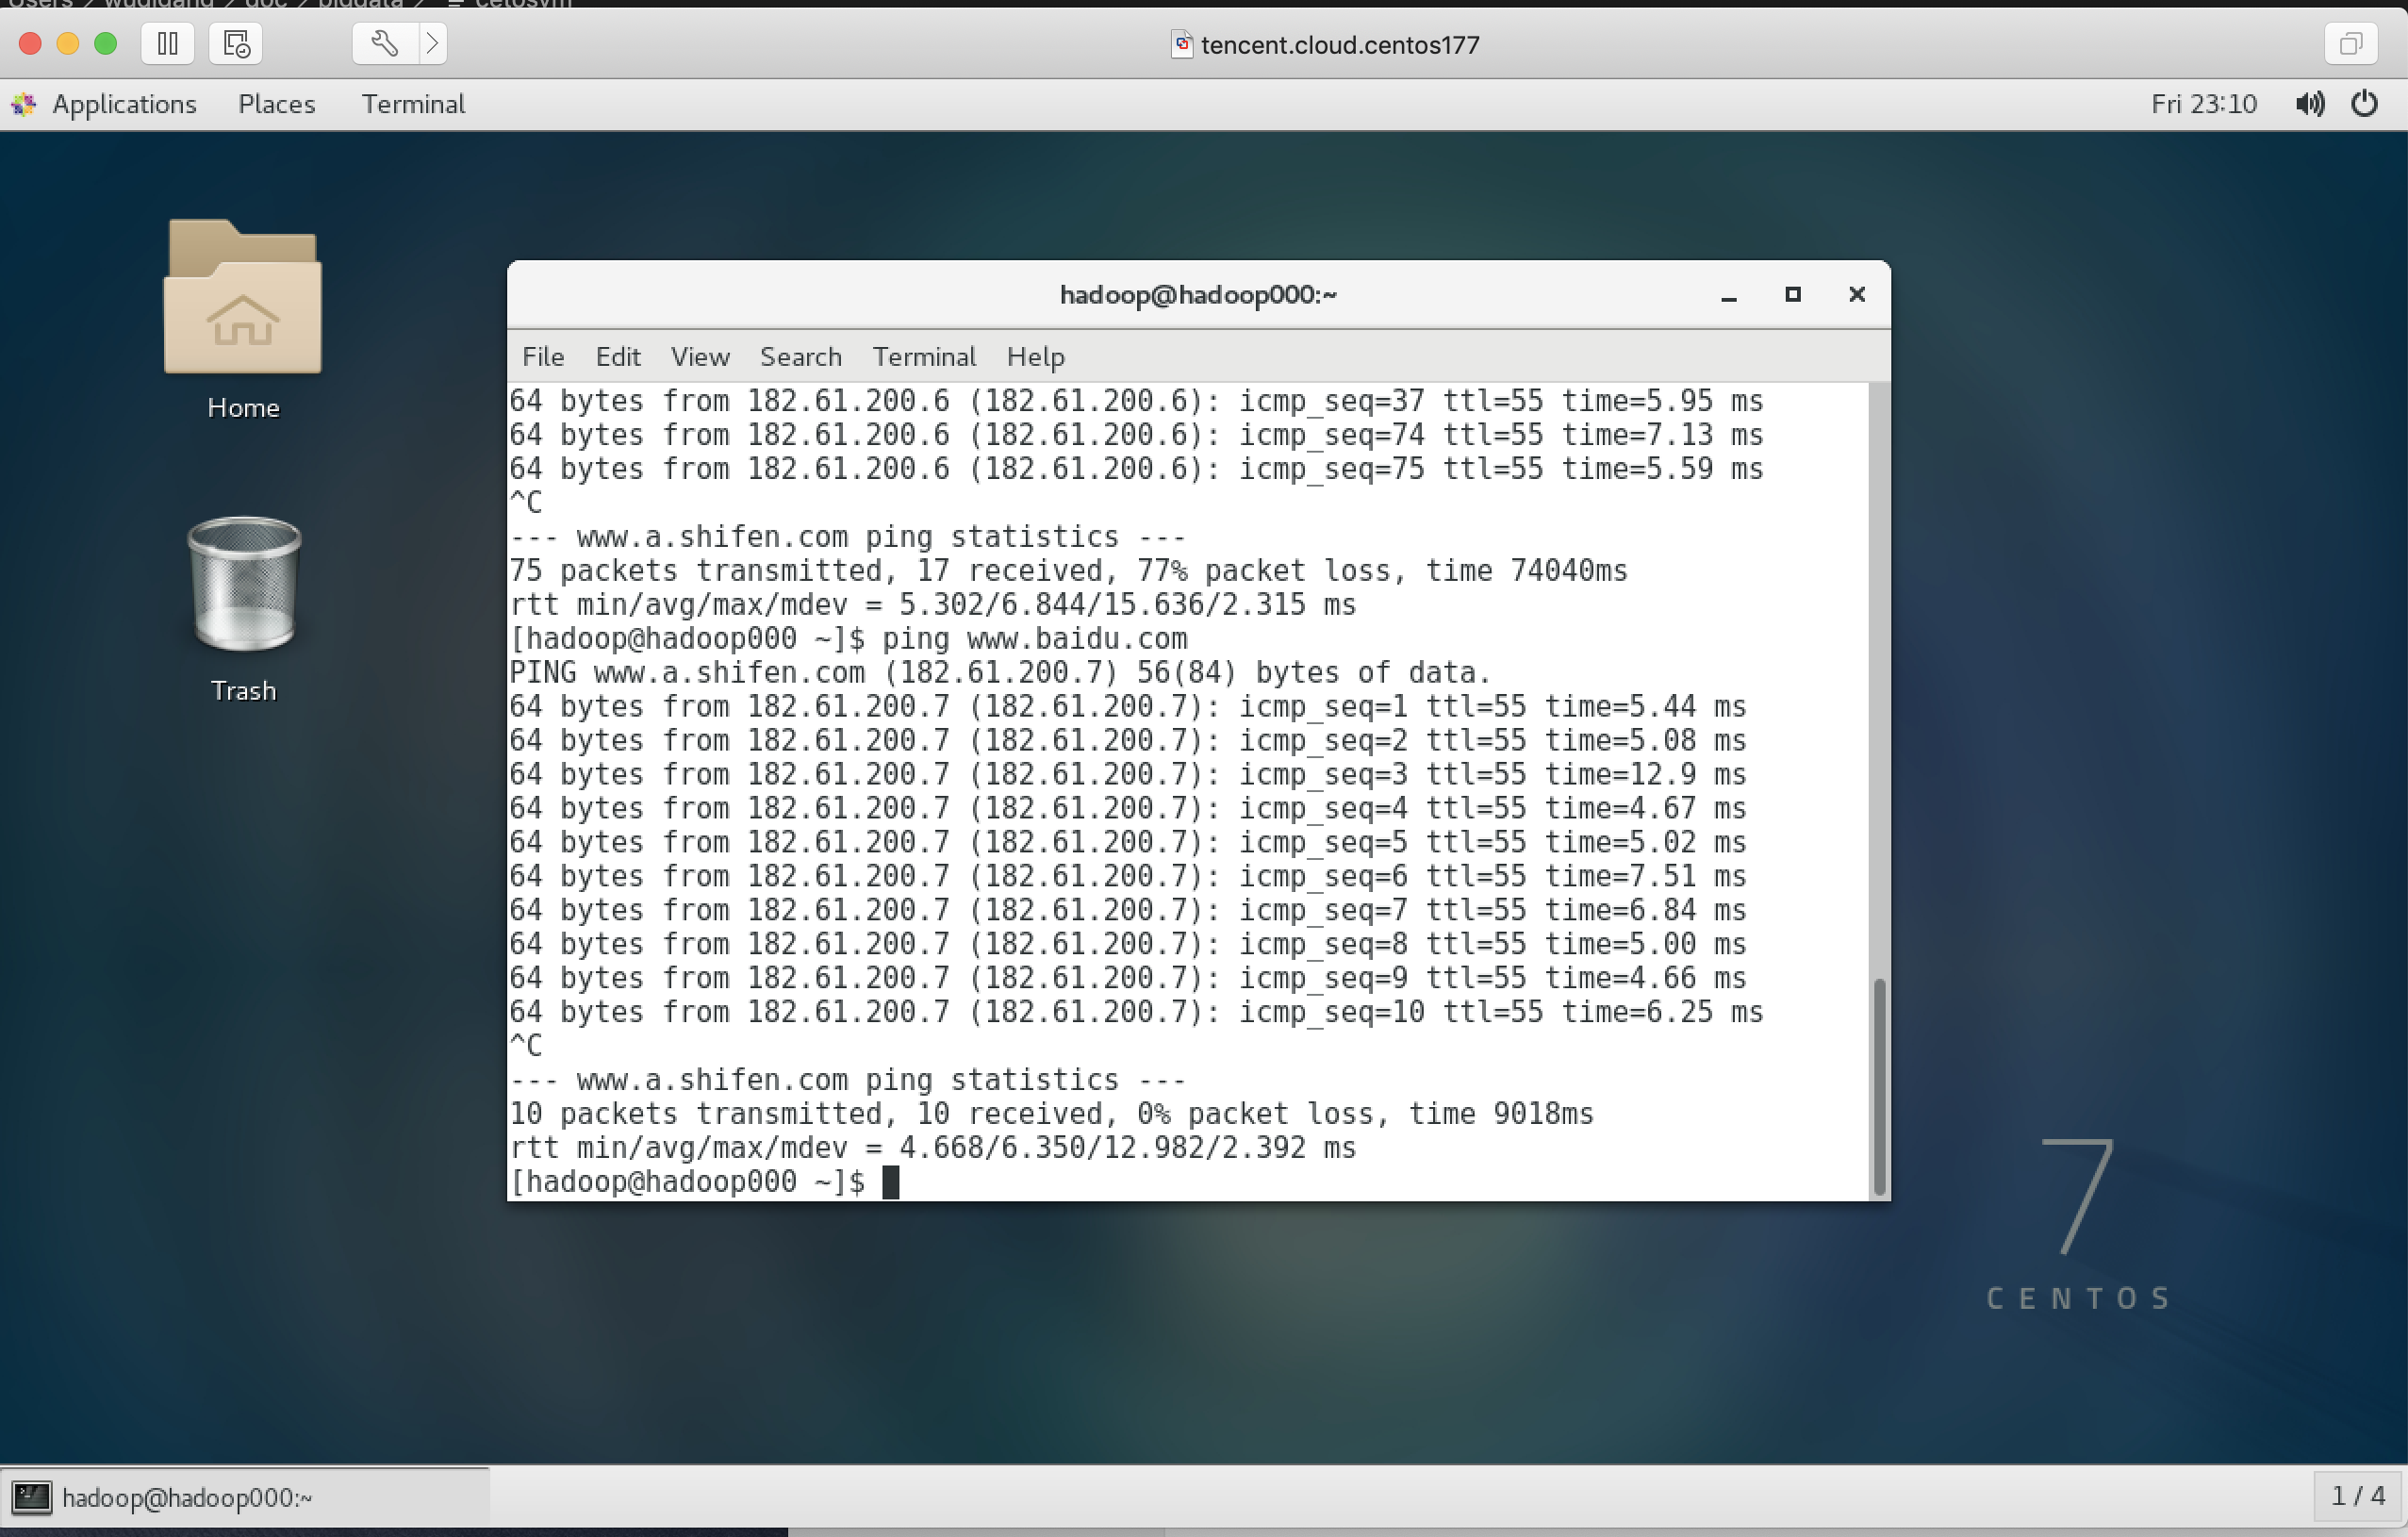Open the Trash desktop icon
2408x1537 pixels.
[244, 583]
